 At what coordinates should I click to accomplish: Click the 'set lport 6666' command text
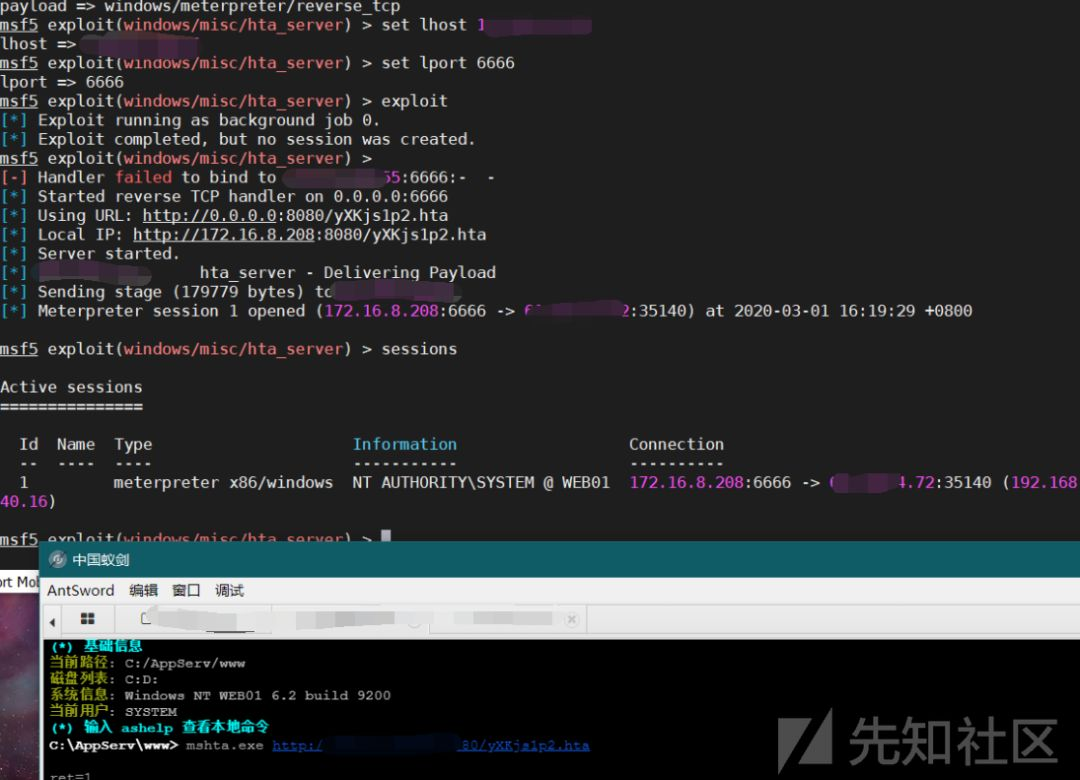click(448, 63)
